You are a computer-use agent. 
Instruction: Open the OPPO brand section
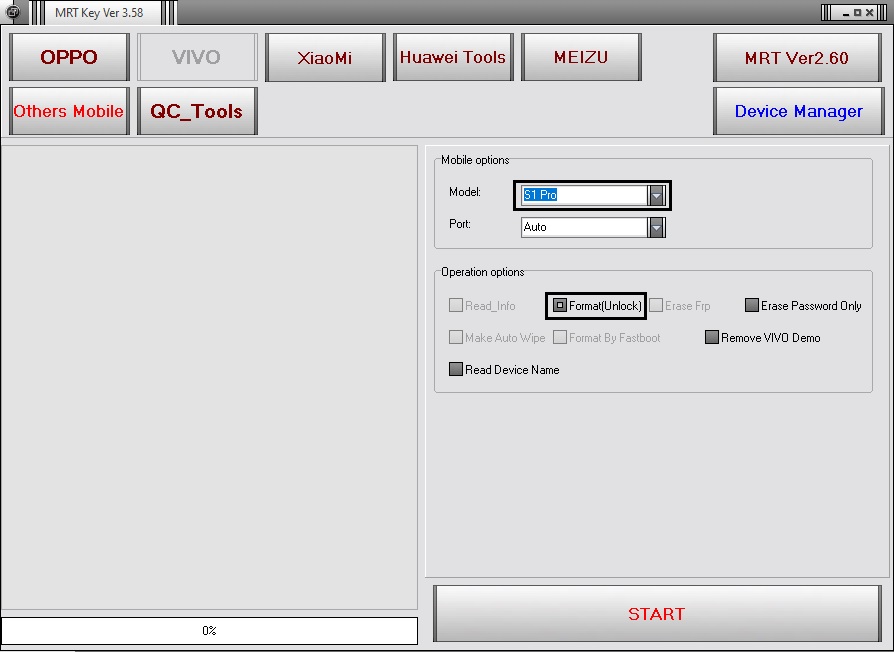pyautogui.click(x=69, y=57)
